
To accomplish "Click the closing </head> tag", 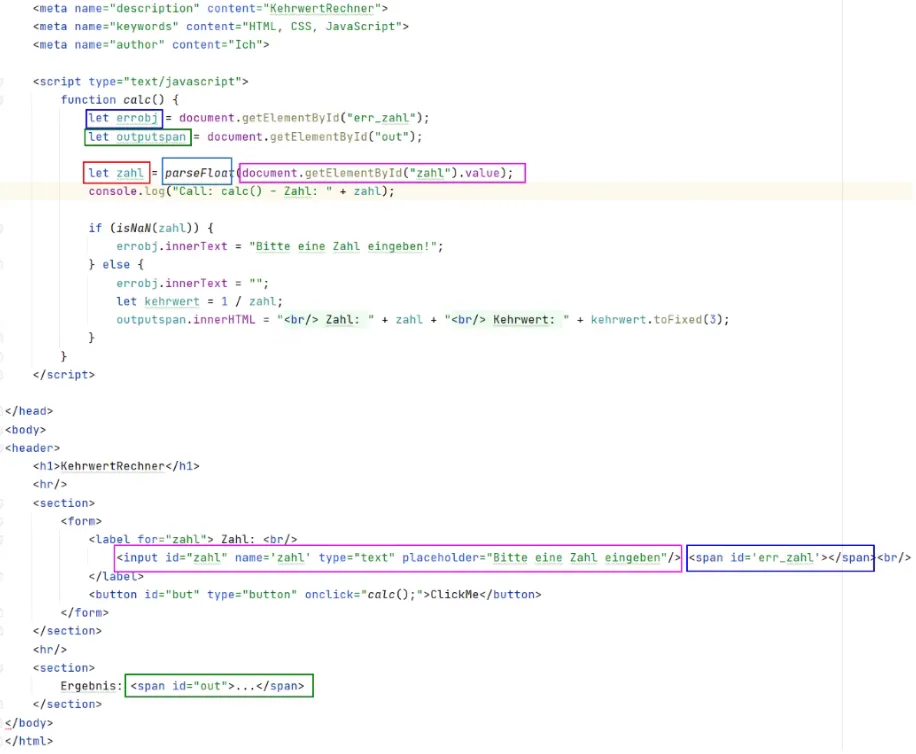I will [29, 411].
